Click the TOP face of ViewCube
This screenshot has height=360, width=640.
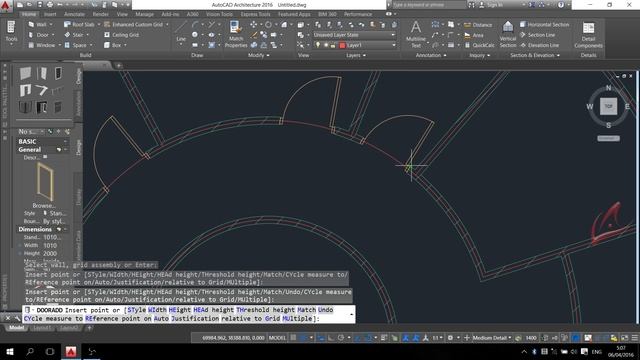[x=608, y=106]
